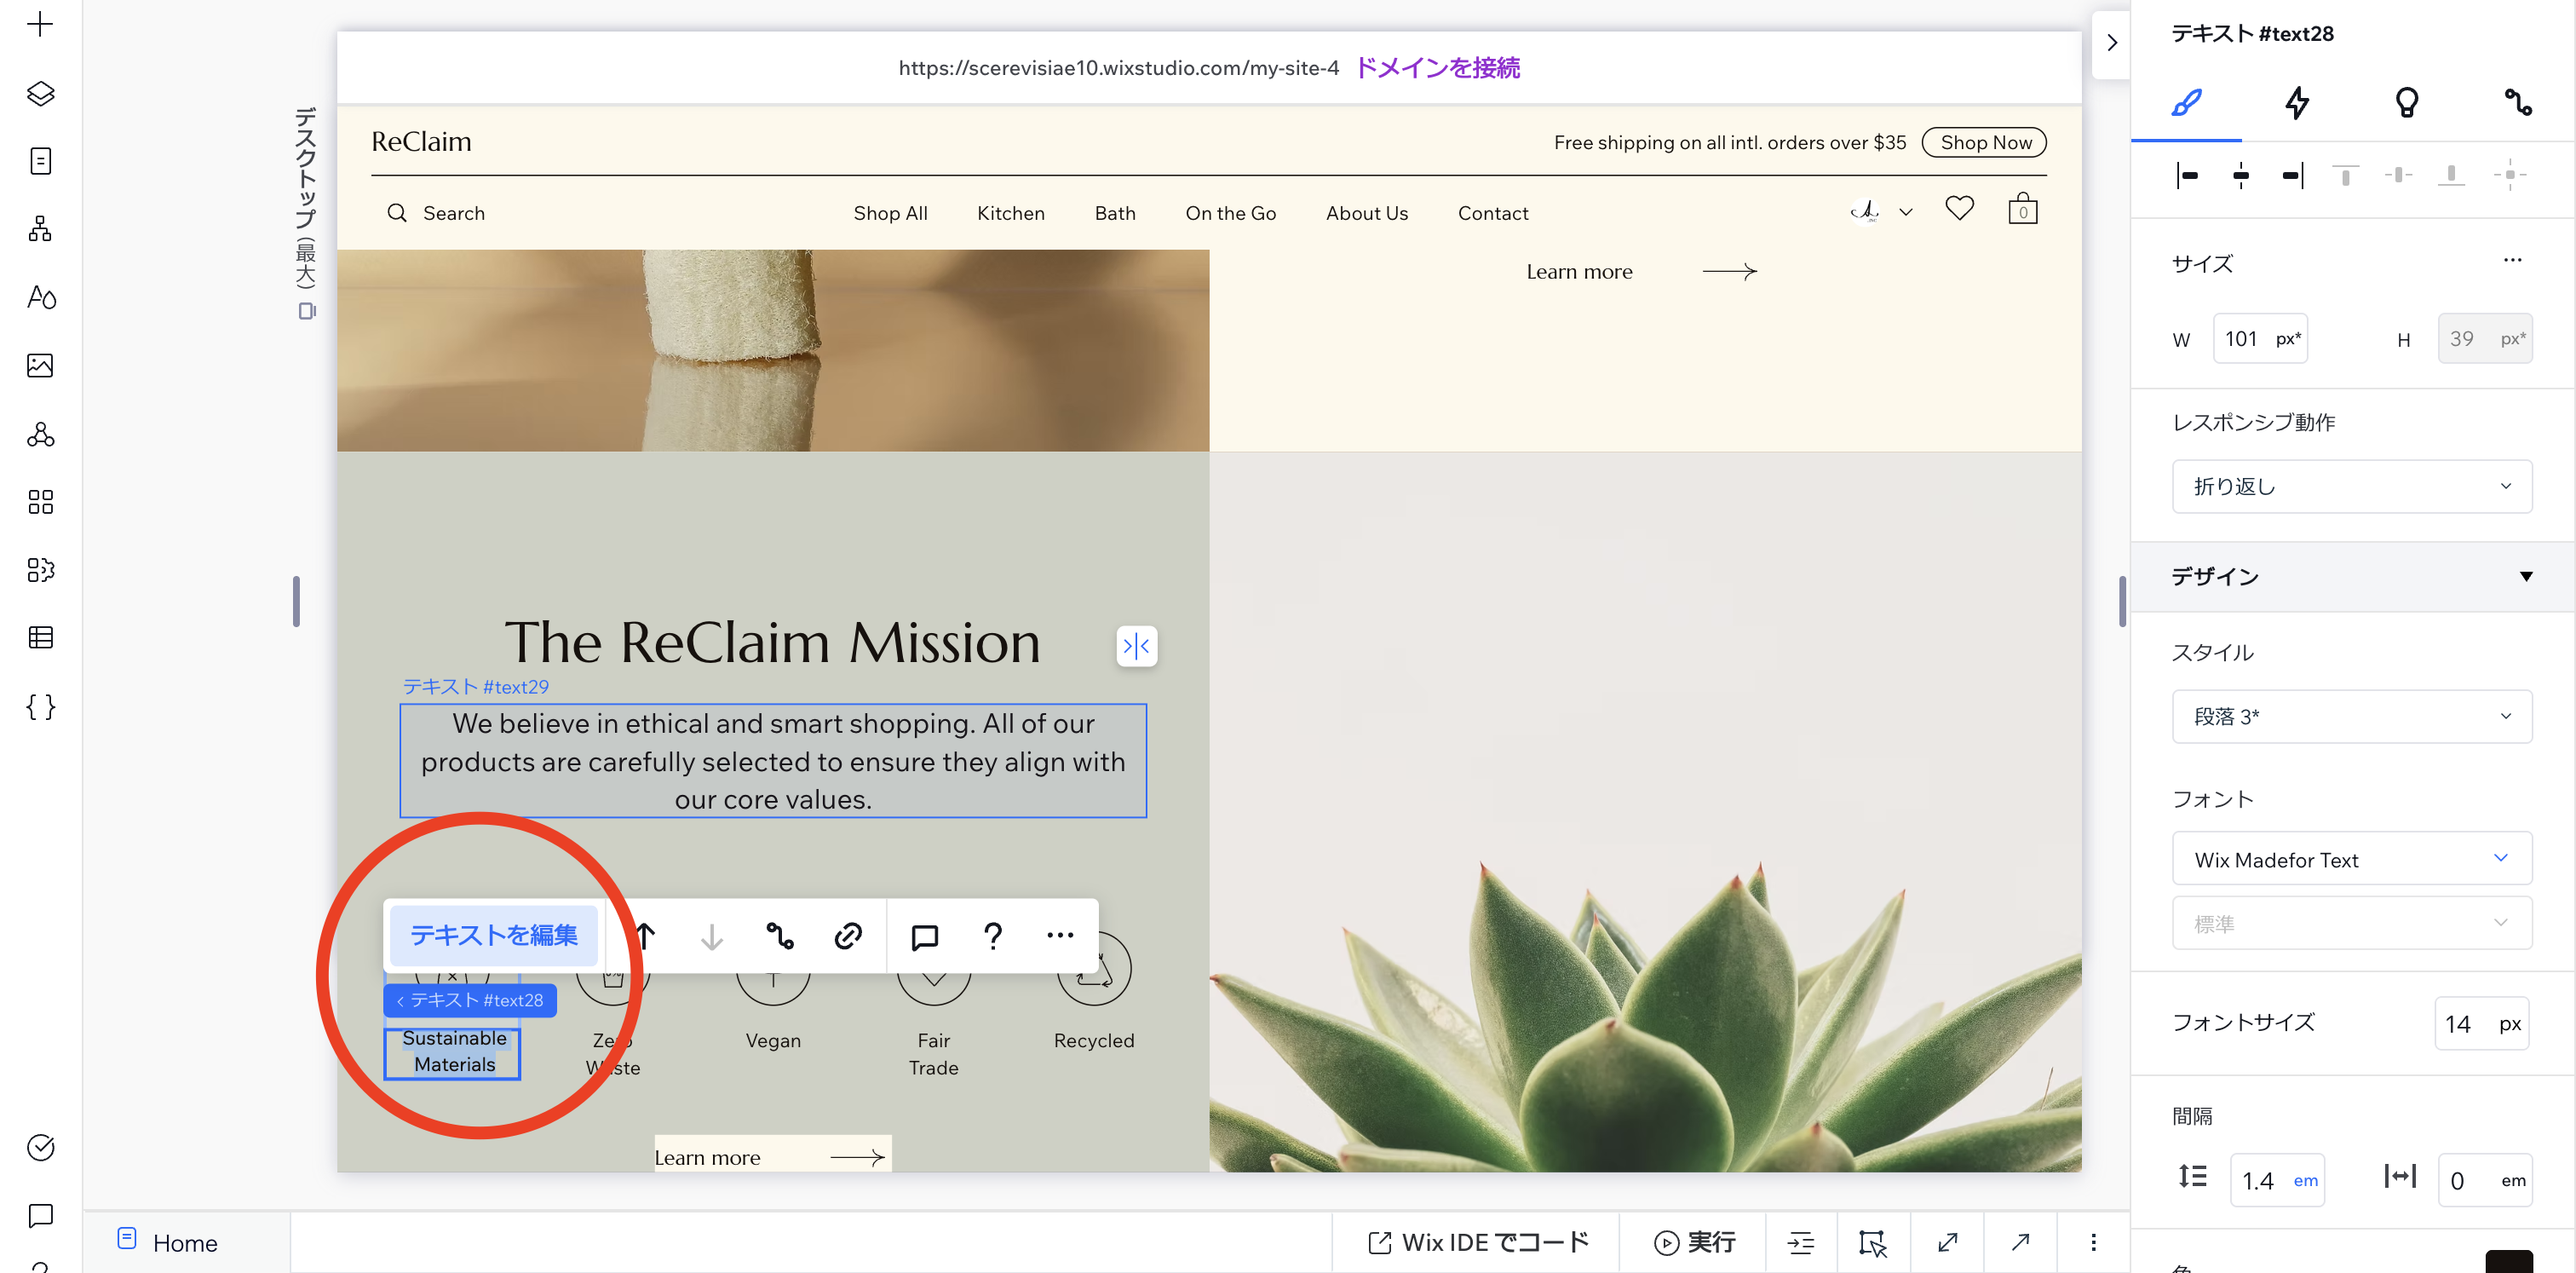
Task: Click the Add Elements plus icon
Action: point(40,24)
